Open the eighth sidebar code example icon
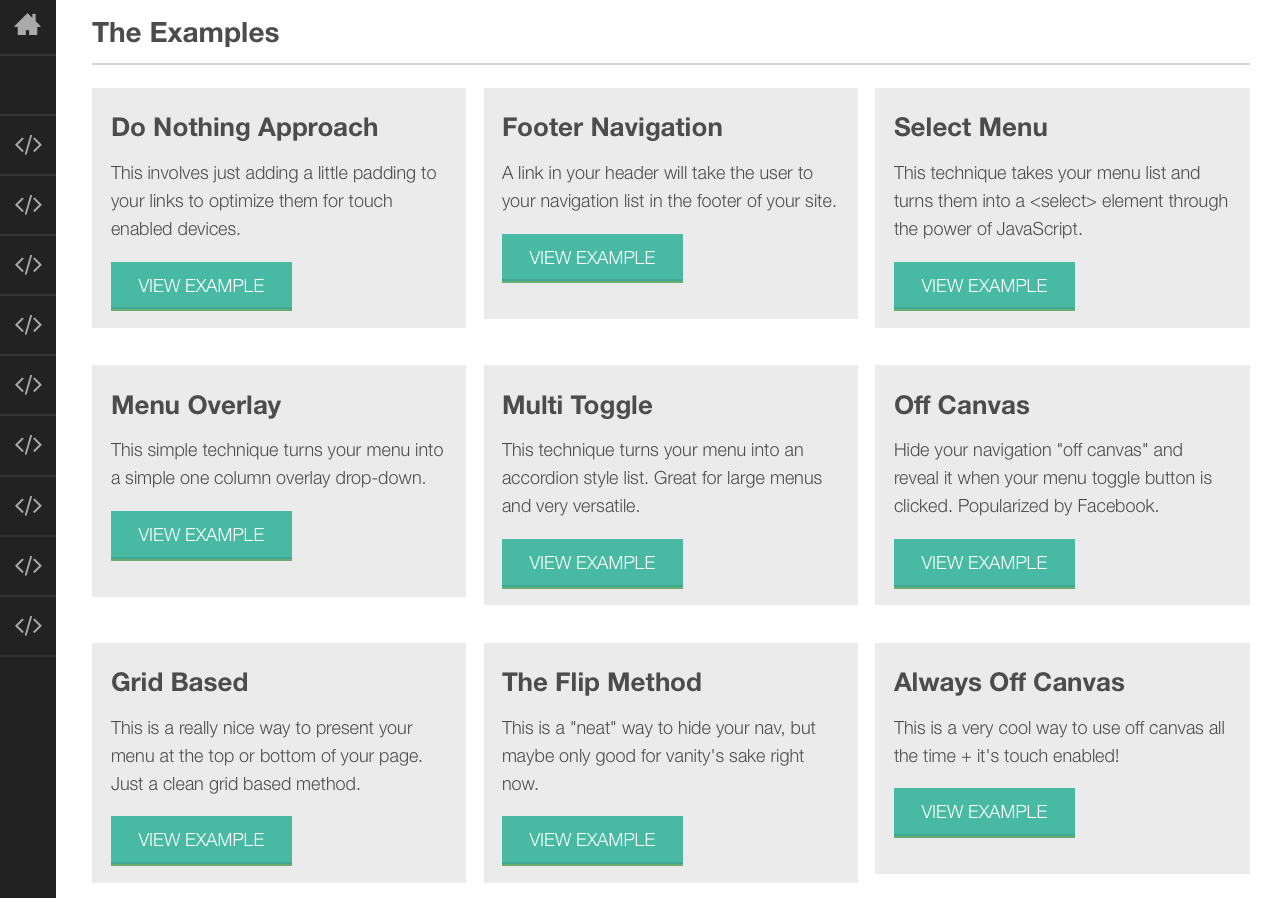The image size is (1282, 898). (27, 565)
